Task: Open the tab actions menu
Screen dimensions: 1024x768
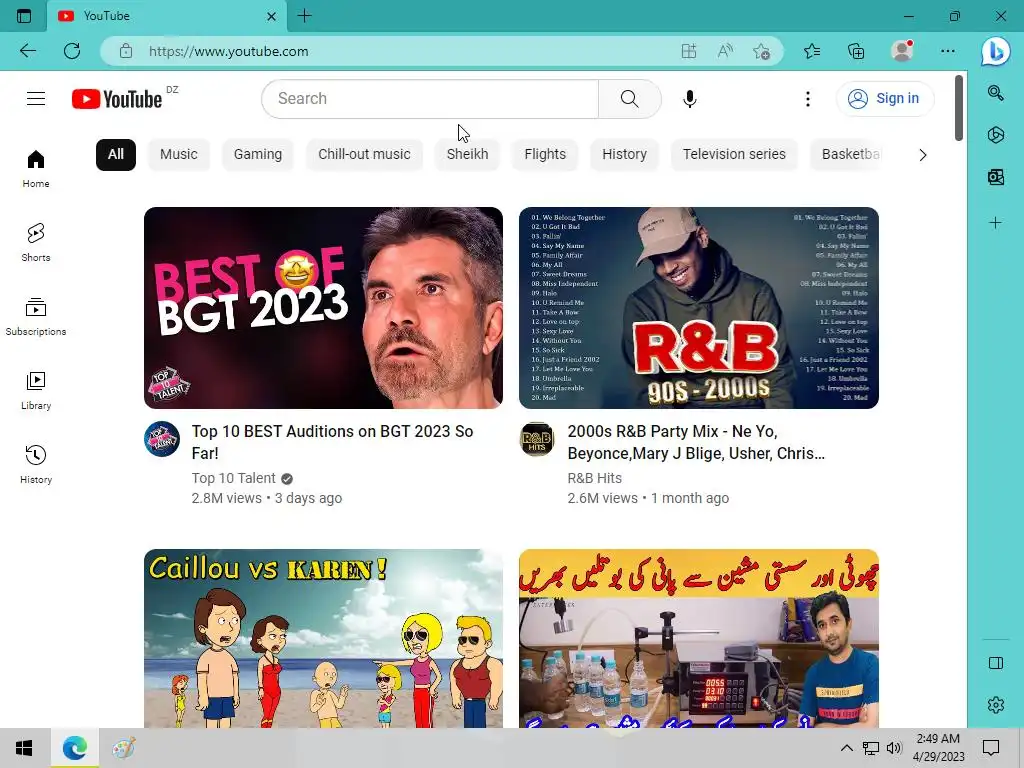Action: (x=24, y=16)
